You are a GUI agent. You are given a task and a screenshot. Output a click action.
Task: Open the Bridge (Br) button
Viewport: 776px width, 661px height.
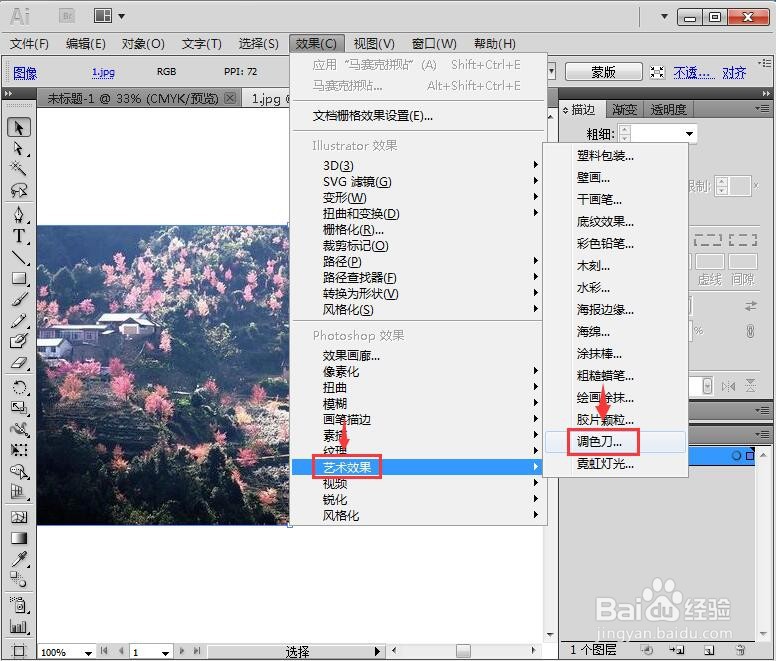pyautogui.click(x=67, y=16)
